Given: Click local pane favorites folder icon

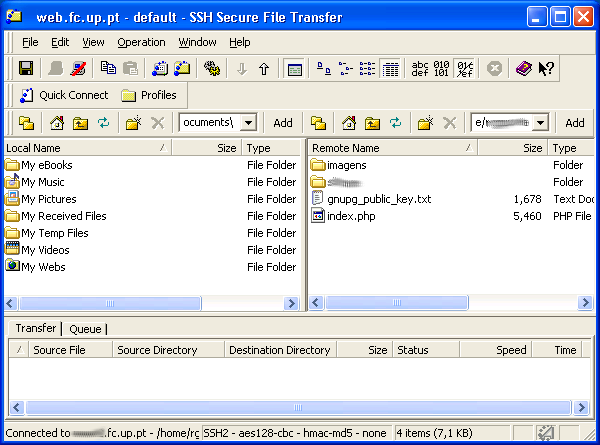Looking at the screenshot, I should pyautogui.click(x=26, y=123).
